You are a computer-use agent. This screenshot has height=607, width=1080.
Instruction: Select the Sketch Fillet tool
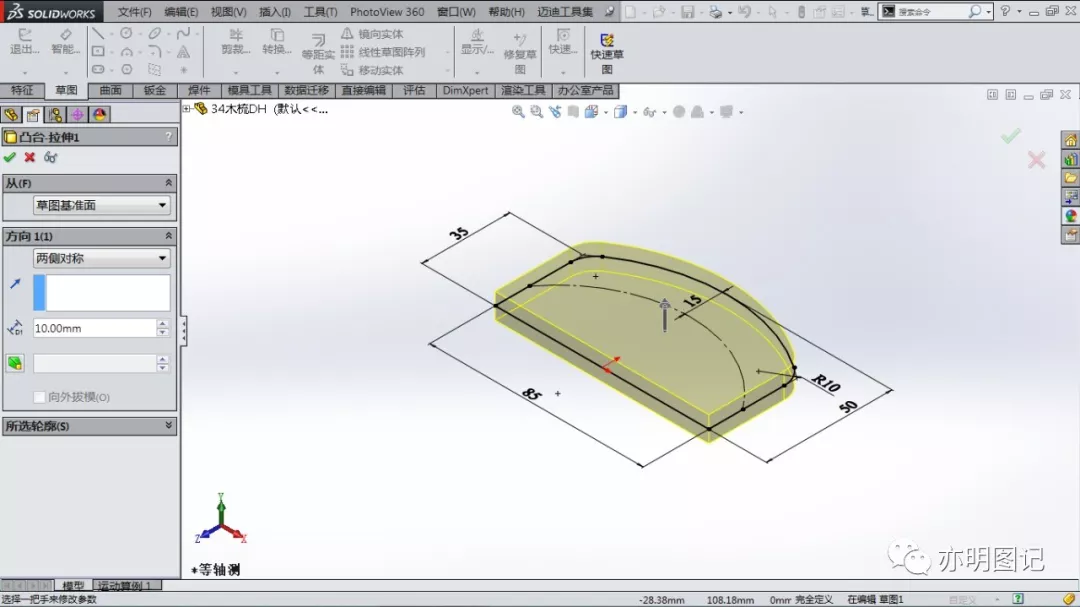[x=154, y=52]
